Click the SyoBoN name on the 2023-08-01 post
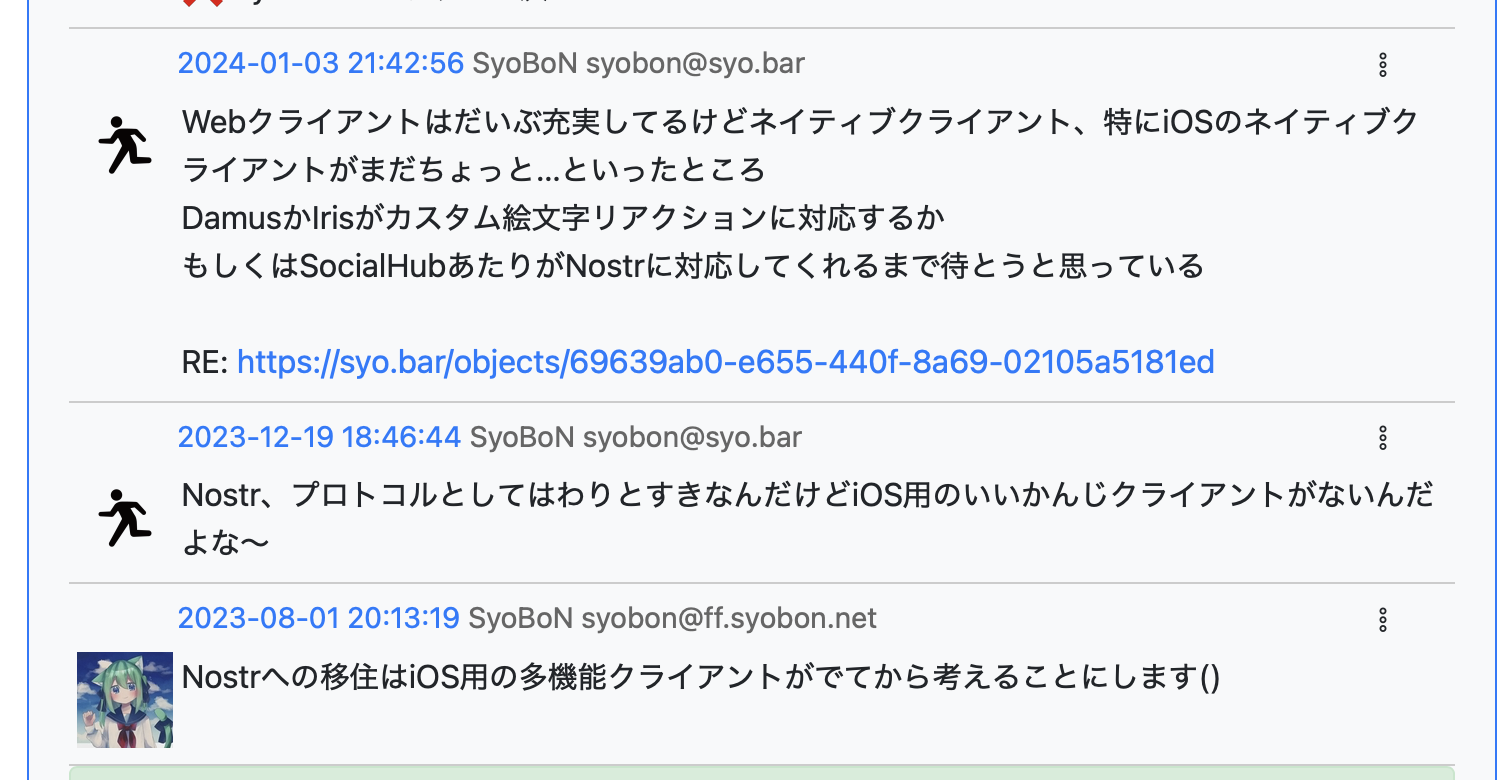The image size is (1508, 780). pyautogui.click(x=520, y=618)
